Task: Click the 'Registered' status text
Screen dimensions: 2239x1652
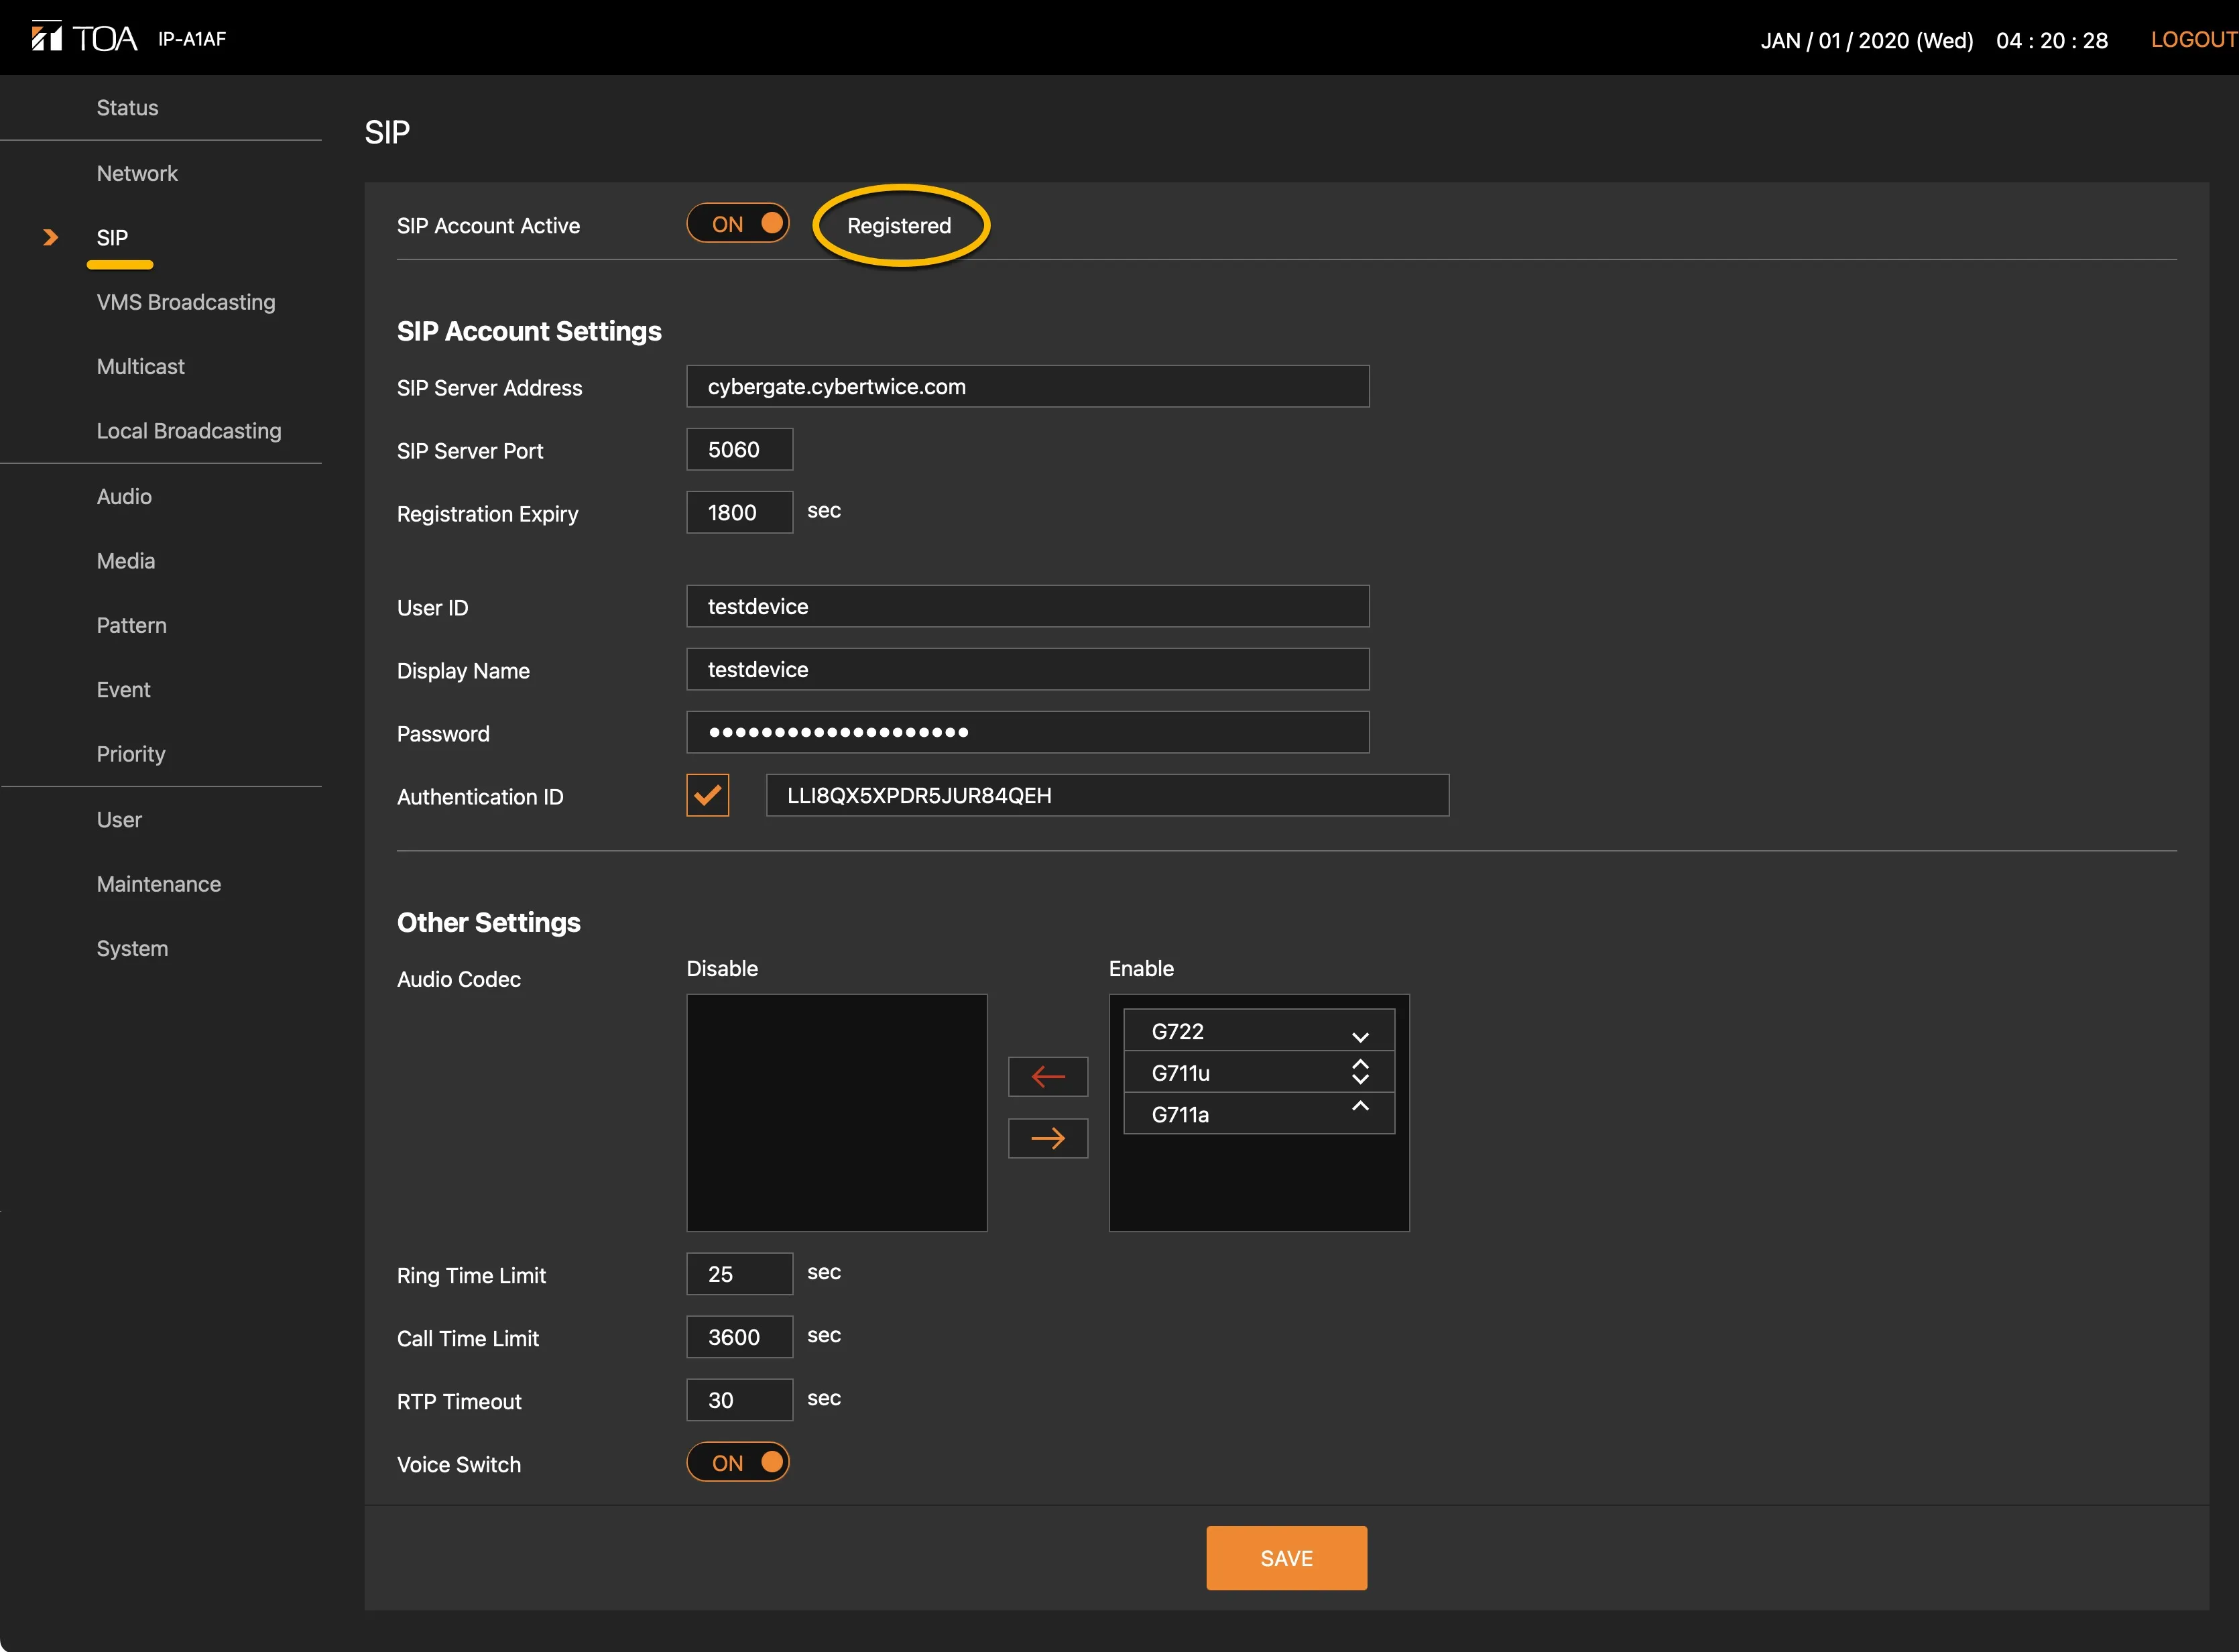Action: 899,226
